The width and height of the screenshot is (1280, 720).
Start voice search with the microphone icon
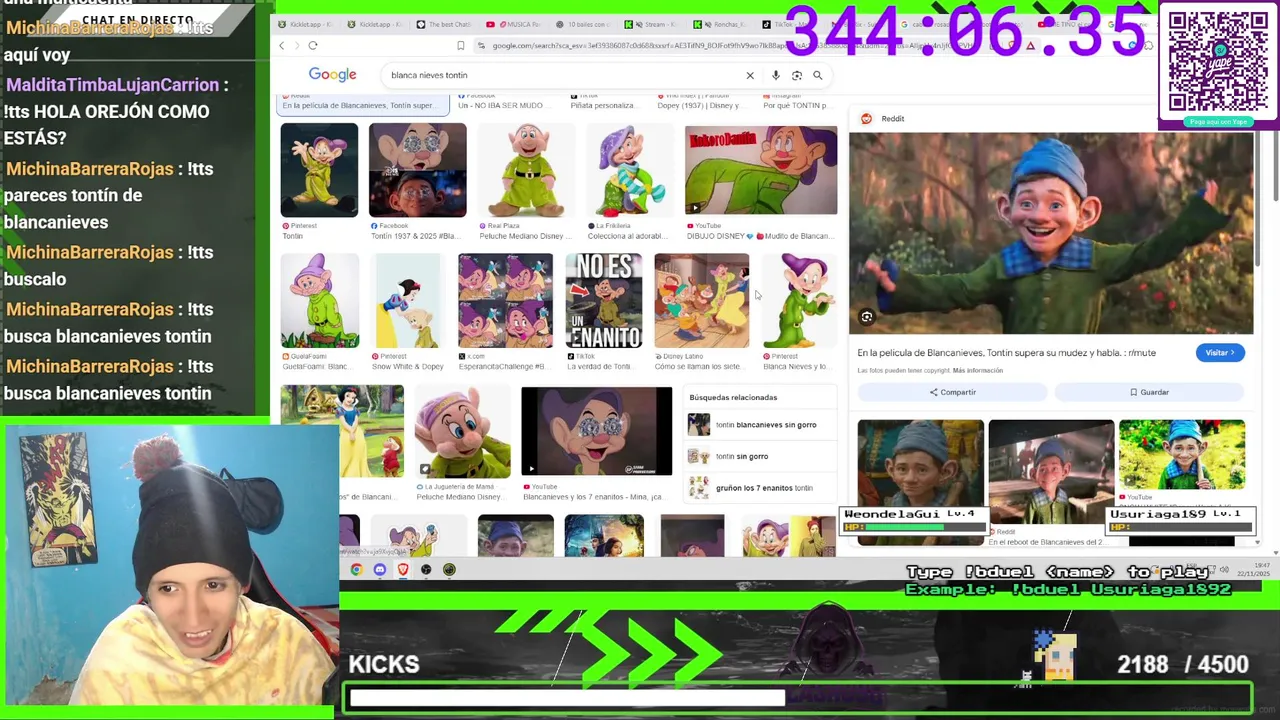[x=775, y=75]
